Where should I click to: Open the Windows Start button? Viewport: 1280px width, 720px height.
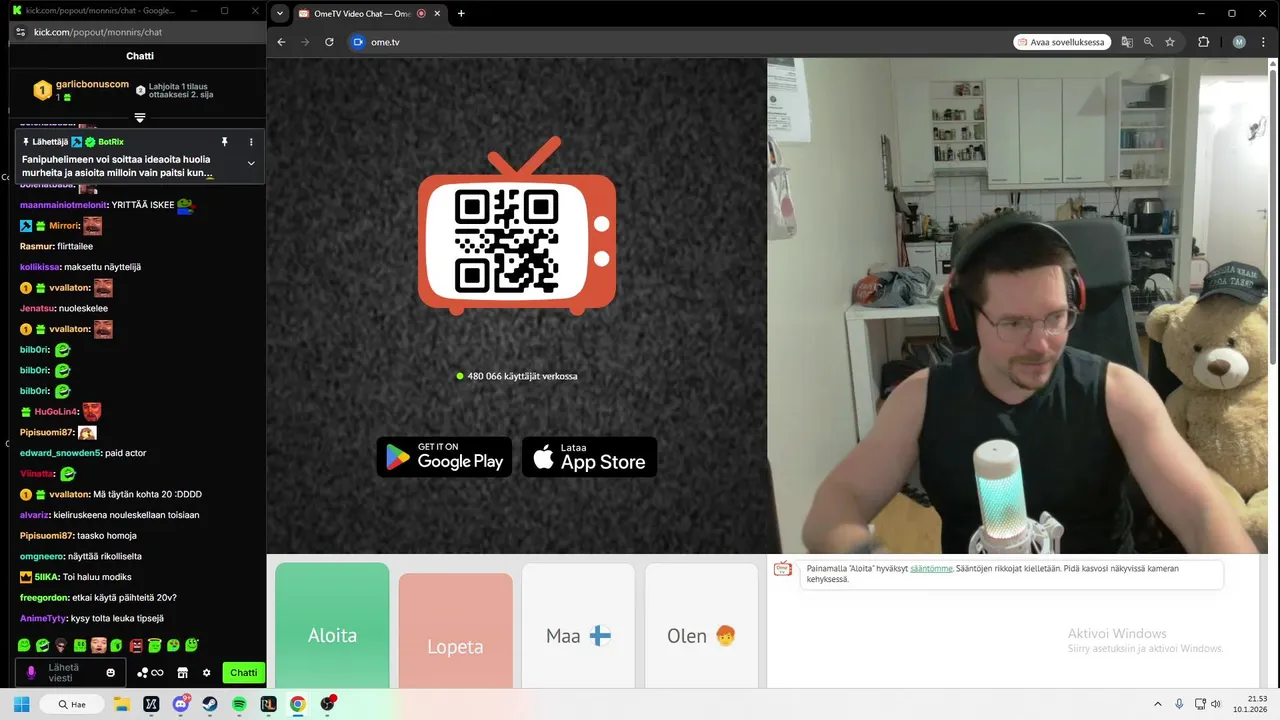(21, 704)
